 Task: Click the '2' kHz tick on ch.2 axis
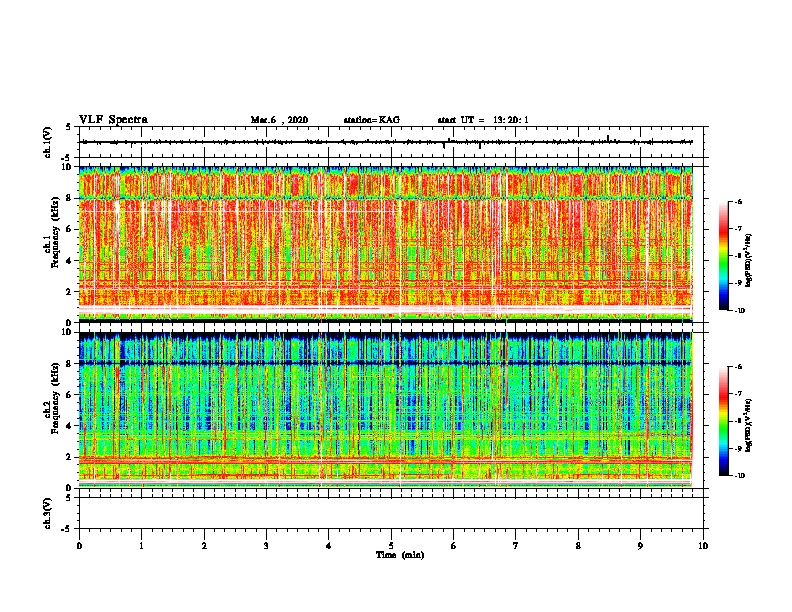70,456
